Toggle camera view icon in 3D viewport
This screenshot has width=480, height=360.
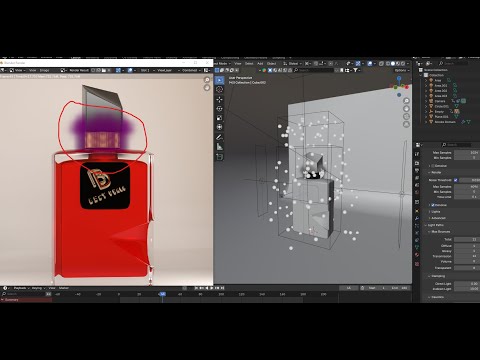pos(406,116)
